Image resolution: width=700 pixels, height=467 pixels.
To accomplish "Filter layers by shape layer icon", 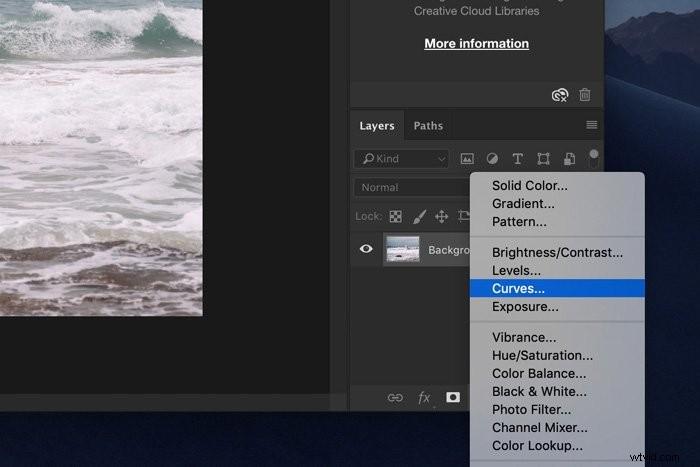I will pyautogui.click(x=543, y=158).
